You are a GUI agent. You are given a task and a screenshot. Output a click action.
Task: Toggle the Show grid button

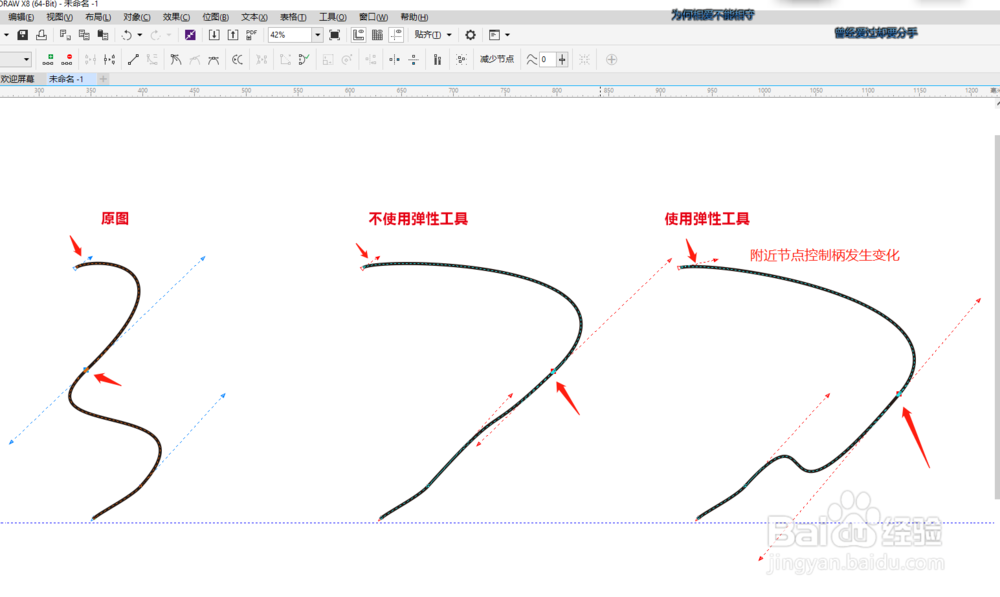pyautogui.click(x=377, y=35)
